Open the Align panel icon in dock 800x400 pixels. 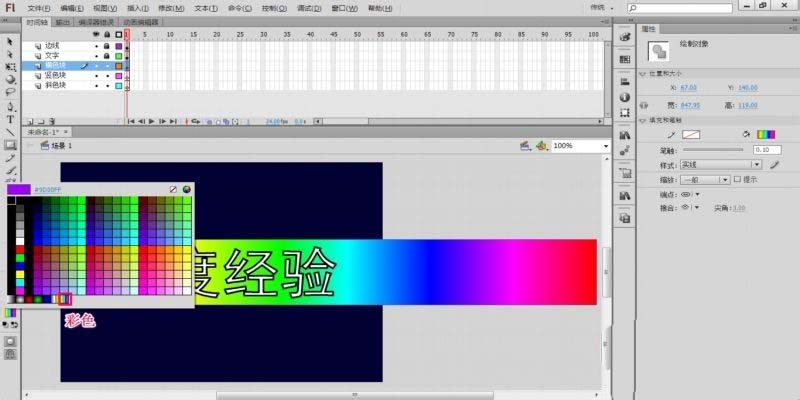(x=624, y=82)
